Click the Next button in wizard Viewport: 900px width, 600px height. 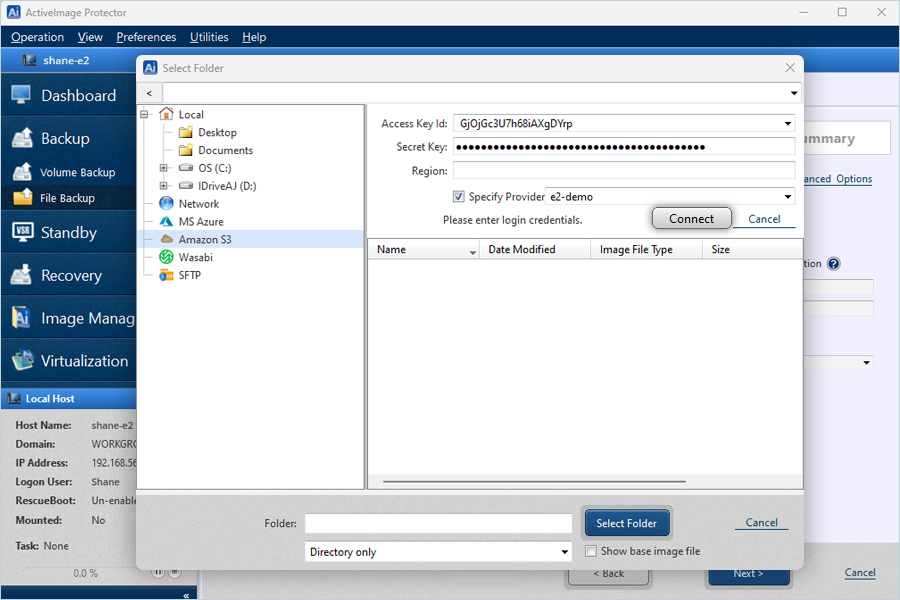click(748, 574)
